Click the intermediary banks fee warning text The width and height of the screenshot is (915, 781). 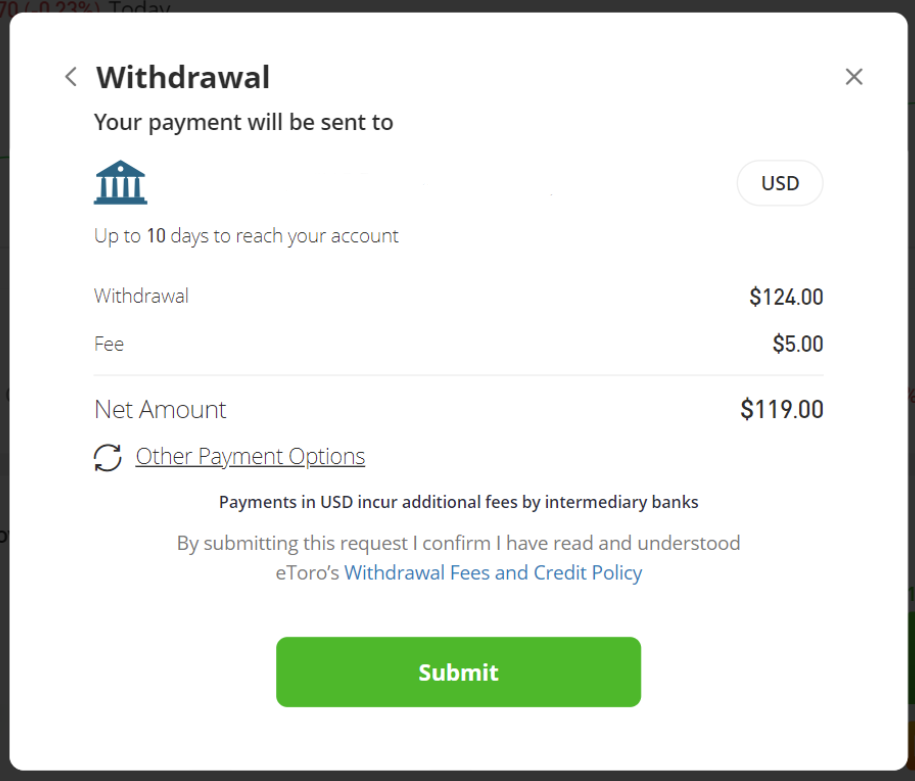[458, 502]
